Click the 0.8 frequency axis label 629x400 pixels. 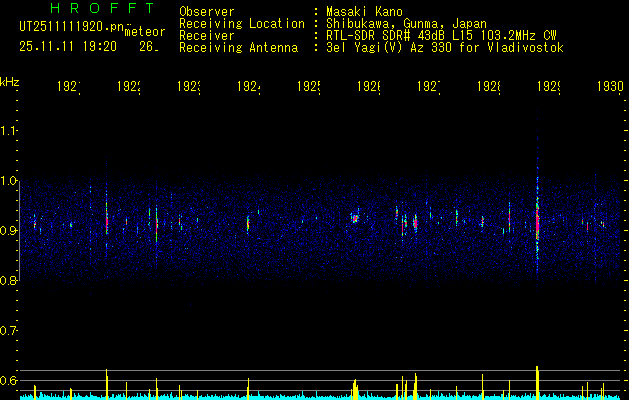(x=9, y=280)
